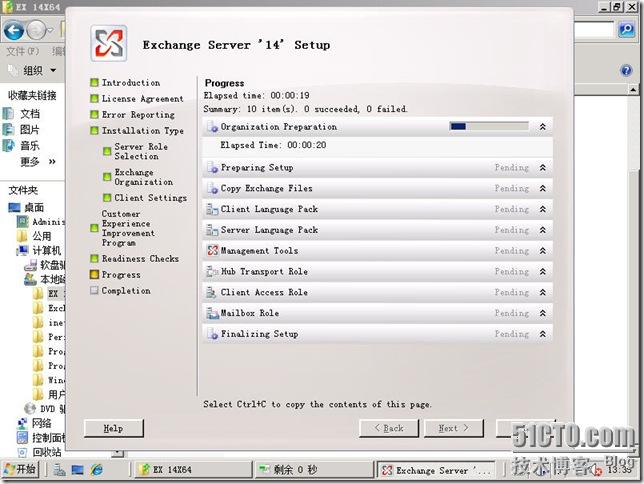644x484 pixels.
Task: Click the Explorer vertical scrollbar up arrow
Action: pyautogui.click(x=633, y=89)
